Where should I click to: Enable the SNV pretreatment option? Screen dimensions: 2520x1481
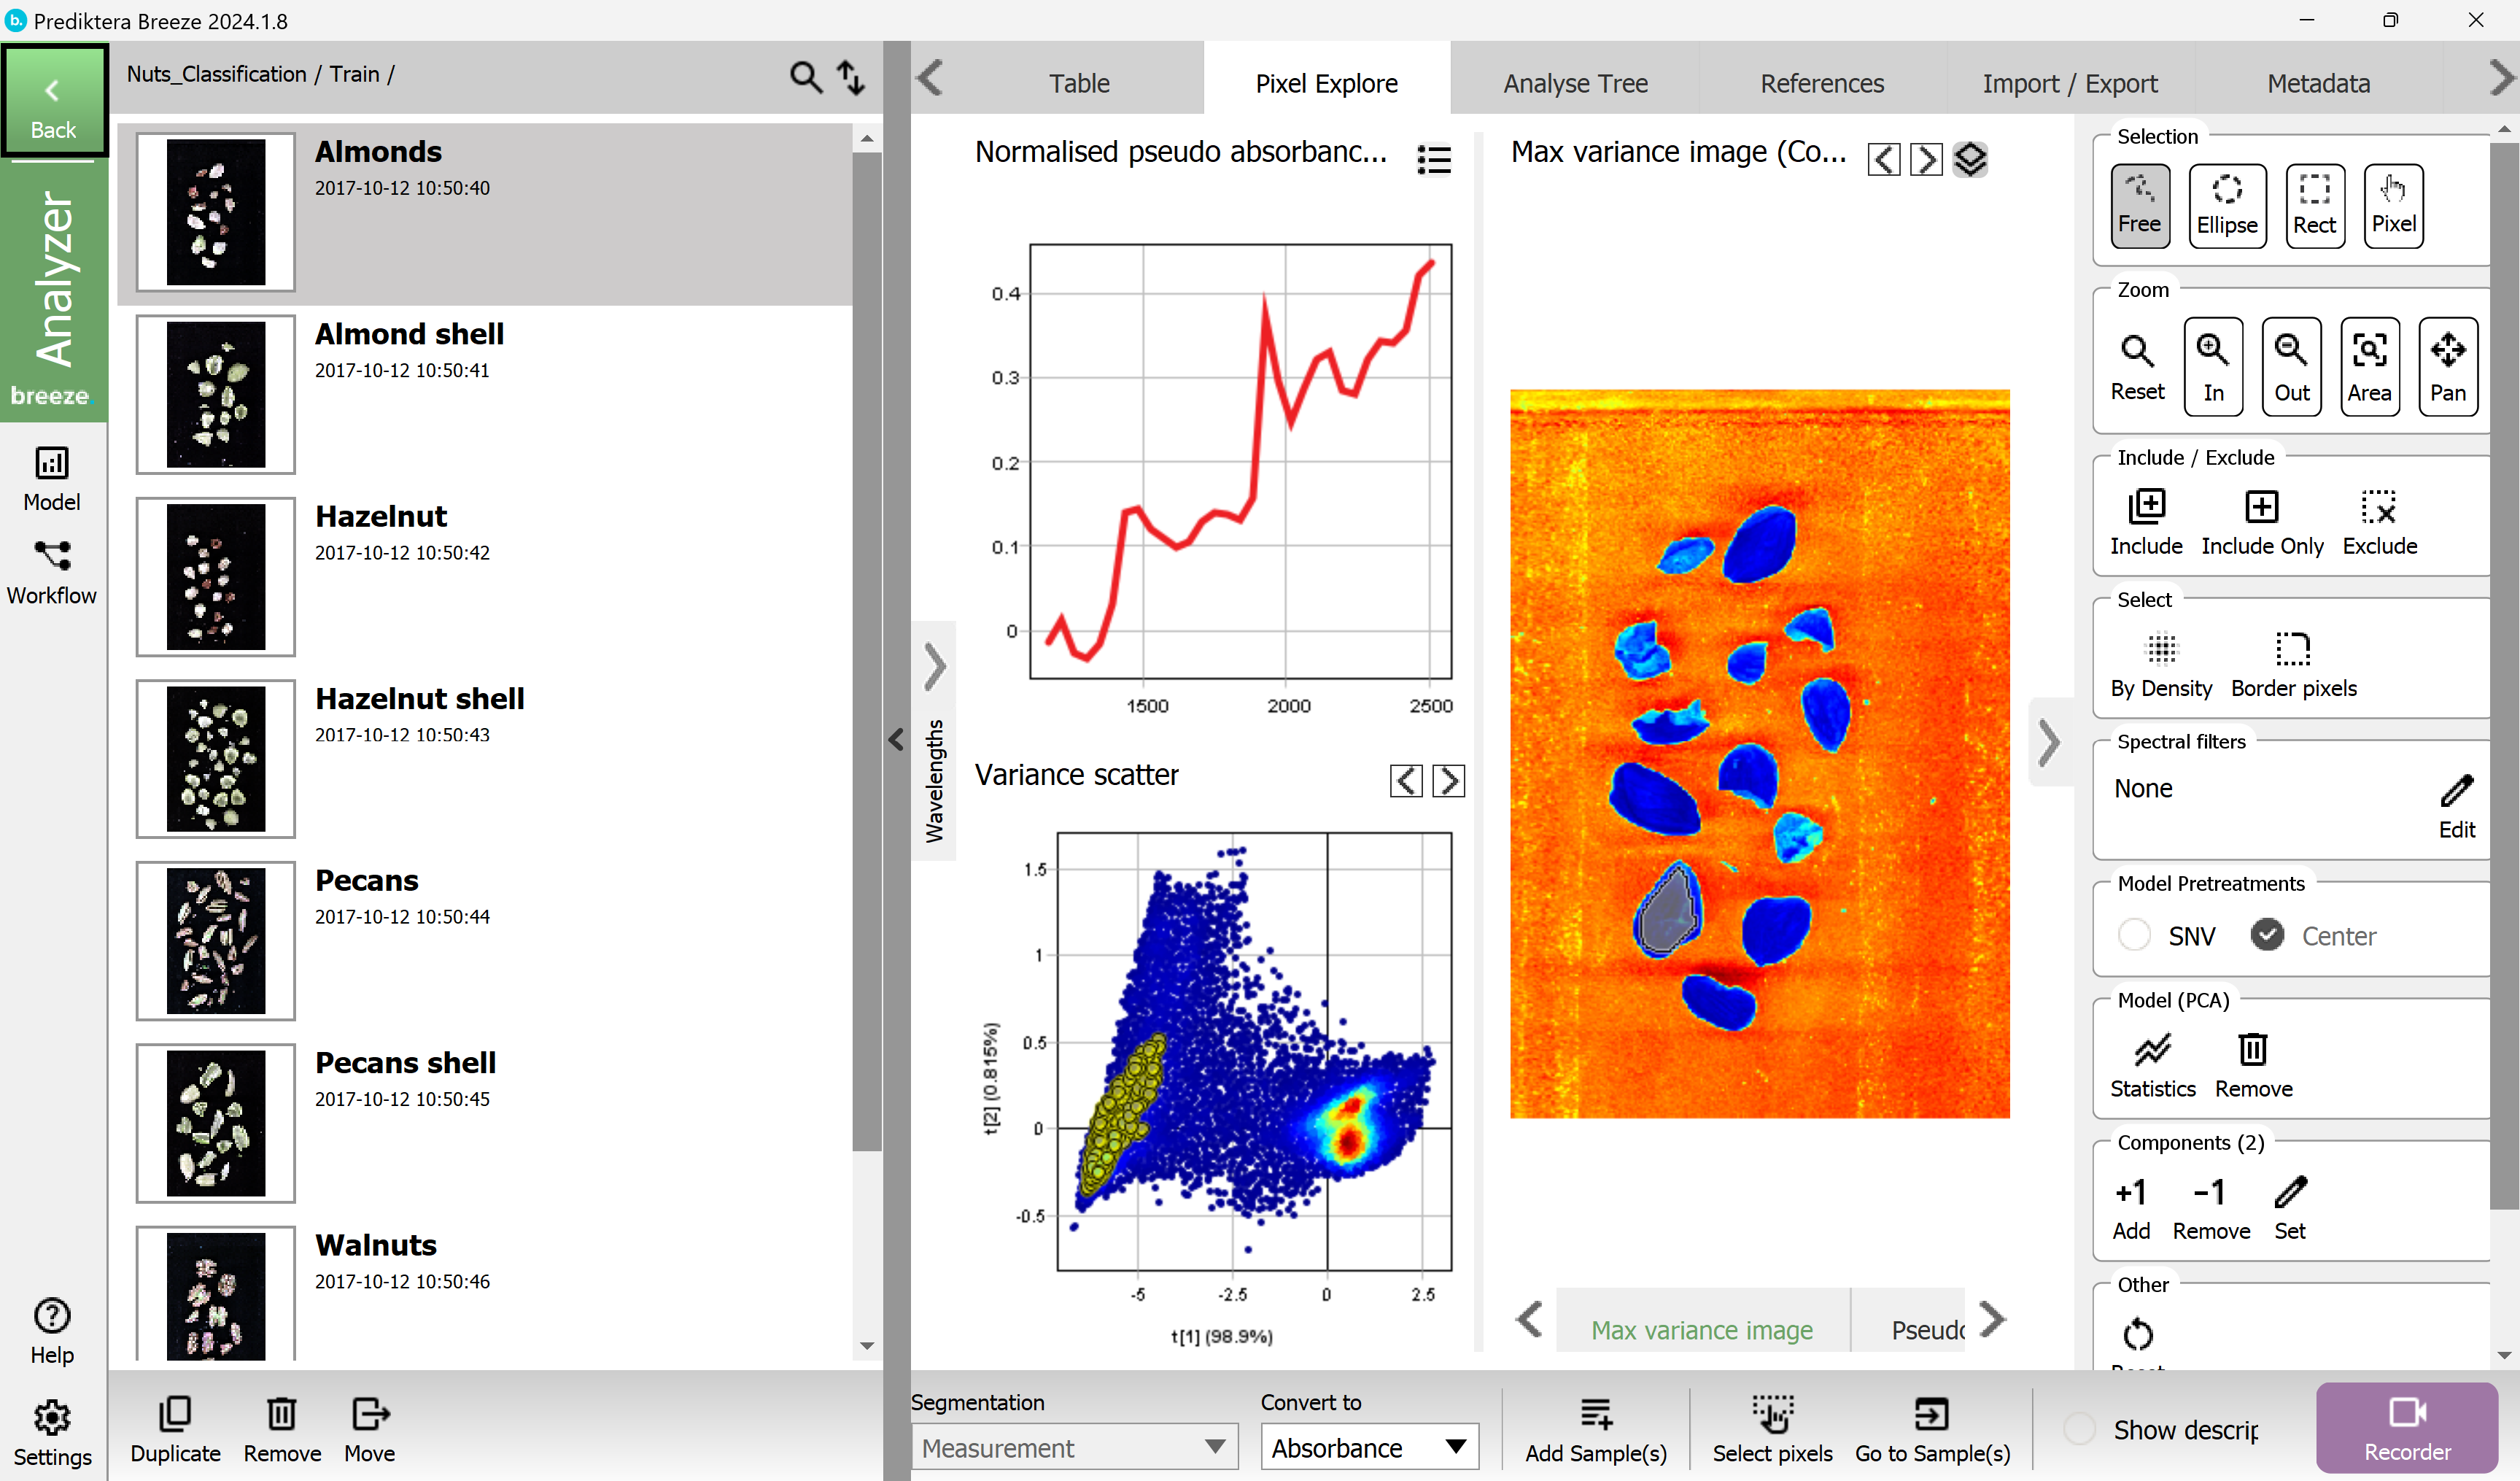(x=2134, y=935)
